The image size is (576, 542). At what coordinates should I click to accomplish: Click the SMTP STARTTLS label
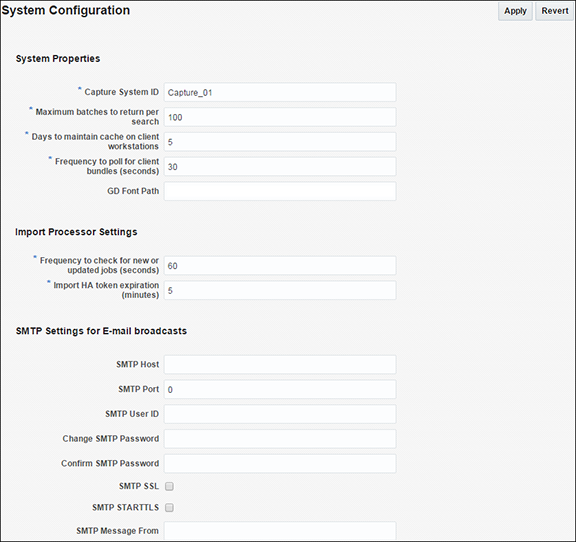126,507
